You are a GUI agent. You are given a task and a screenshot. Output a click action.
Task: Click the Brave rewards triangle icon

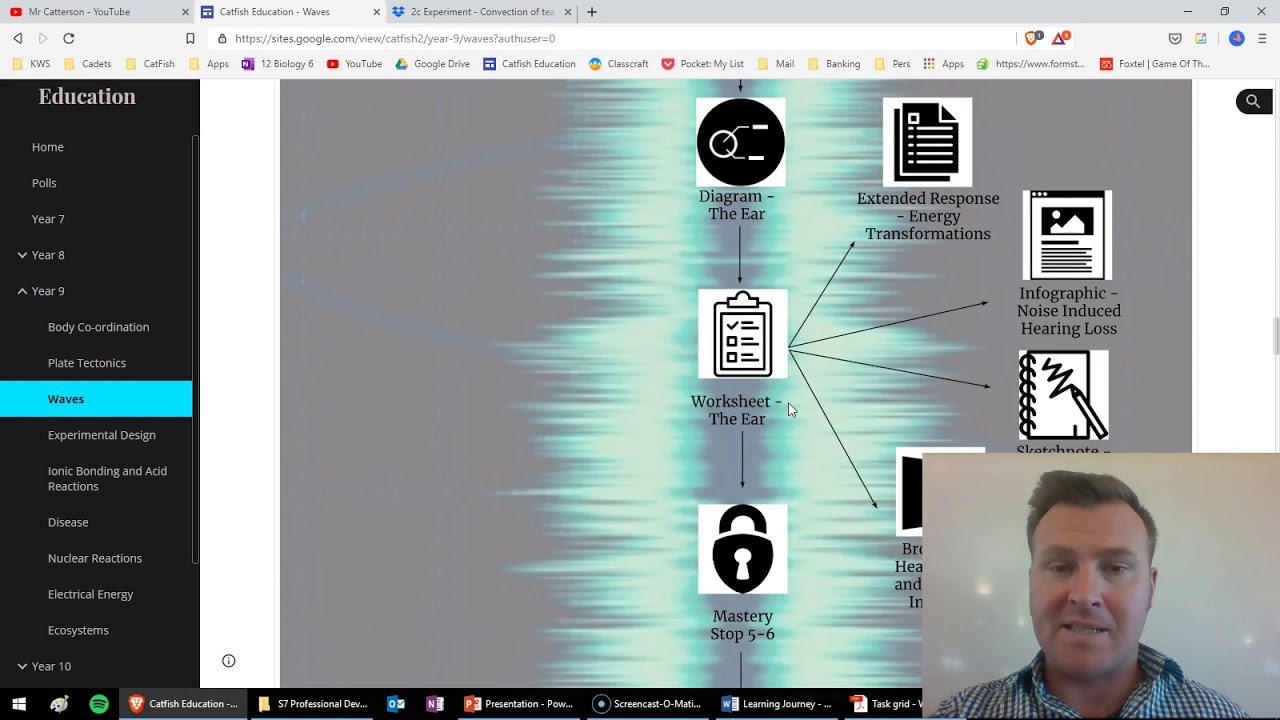pyautogui.click(x=1061, y=38)
